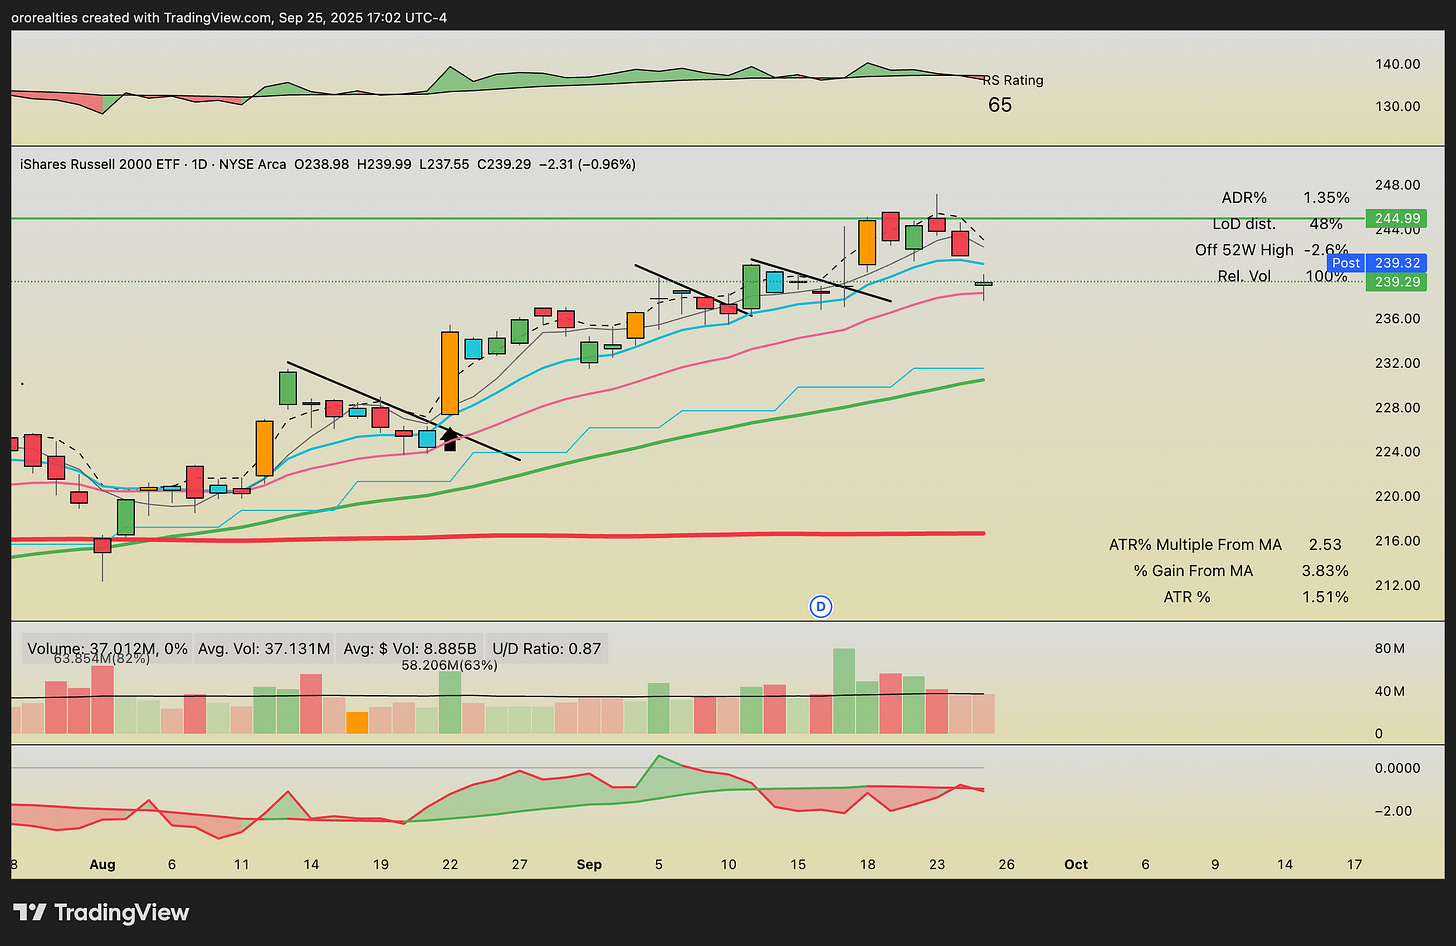Select the green 244.99 price line label

tap(1397, 218)
